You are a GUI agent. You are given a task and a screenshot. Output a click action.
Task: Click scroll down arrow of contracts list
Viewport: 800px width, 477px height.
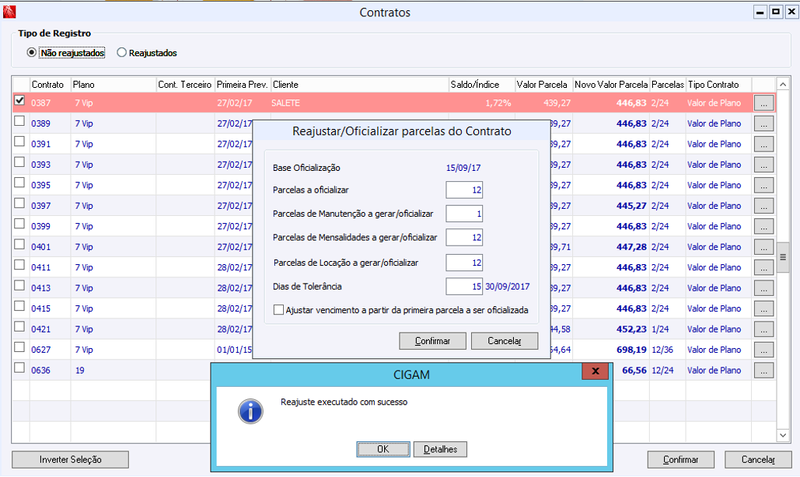(x=783, y=435)
